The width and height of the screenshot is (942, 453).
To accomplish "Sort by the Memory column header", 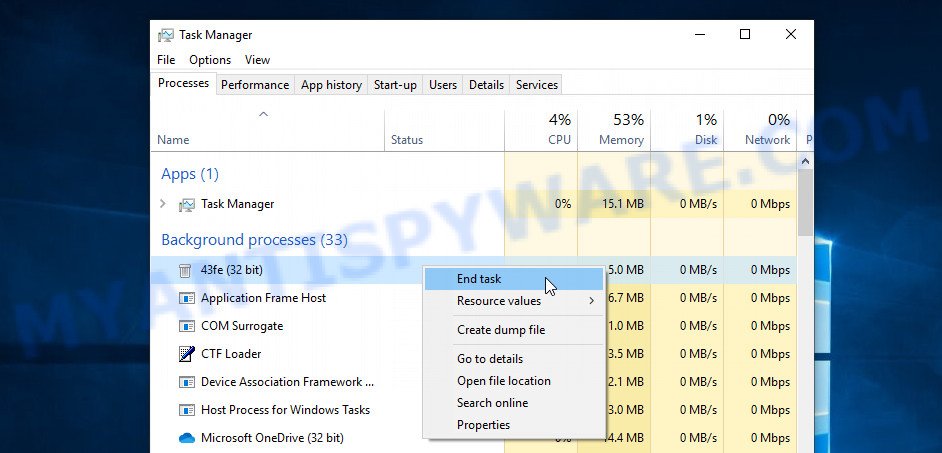I will 613,130.
